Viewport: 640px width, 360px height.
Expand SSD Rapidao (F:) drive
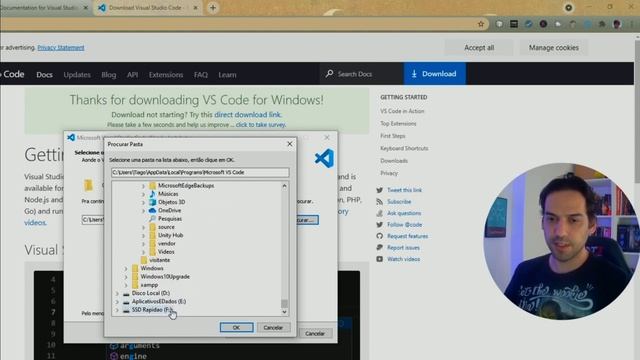(117, 310)
